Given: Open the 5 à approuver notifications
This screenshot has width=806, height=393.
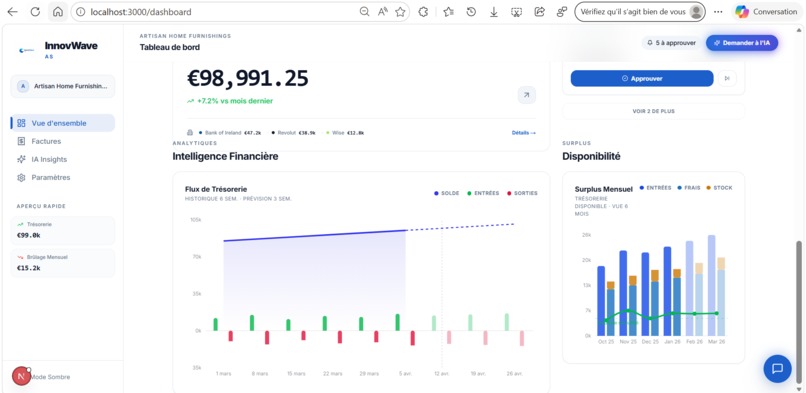Looking at the screenshot, I should coord(672,43).
